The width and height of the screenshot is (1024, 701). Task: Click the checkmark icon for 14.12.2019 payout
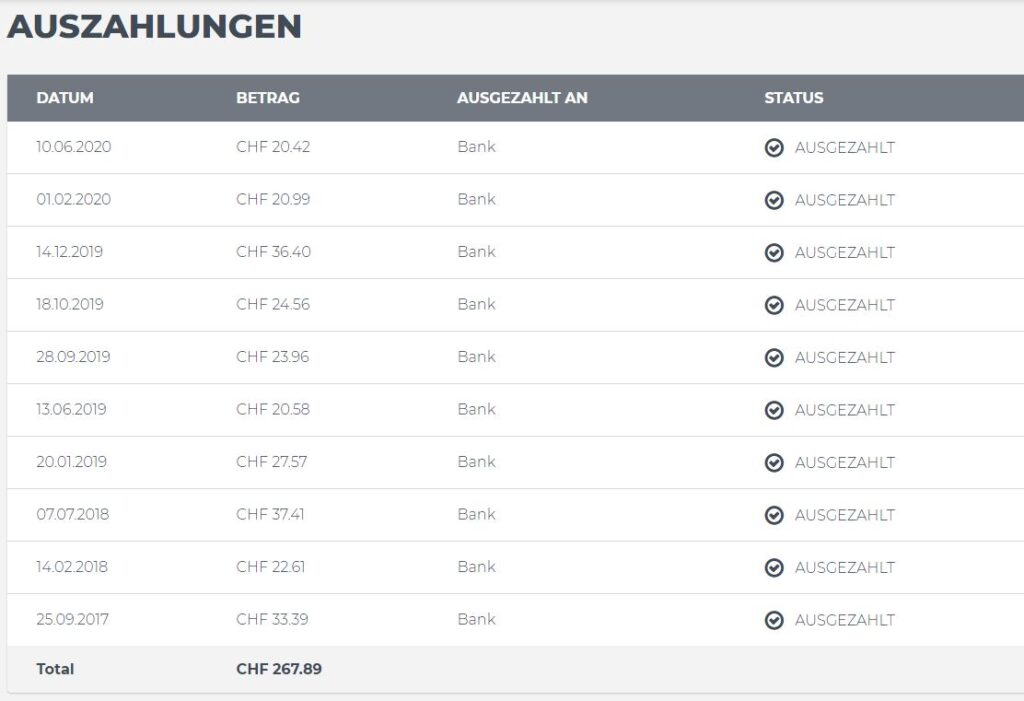[774, 252]
